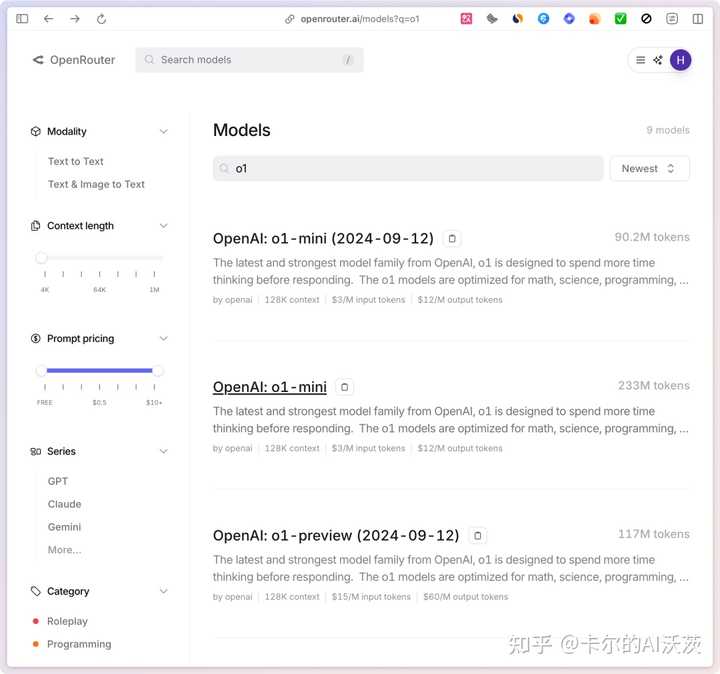The height and width of the screenshot is (674, 720).
Task: Filter by Roleplay category
Action: tap(67, 621)
